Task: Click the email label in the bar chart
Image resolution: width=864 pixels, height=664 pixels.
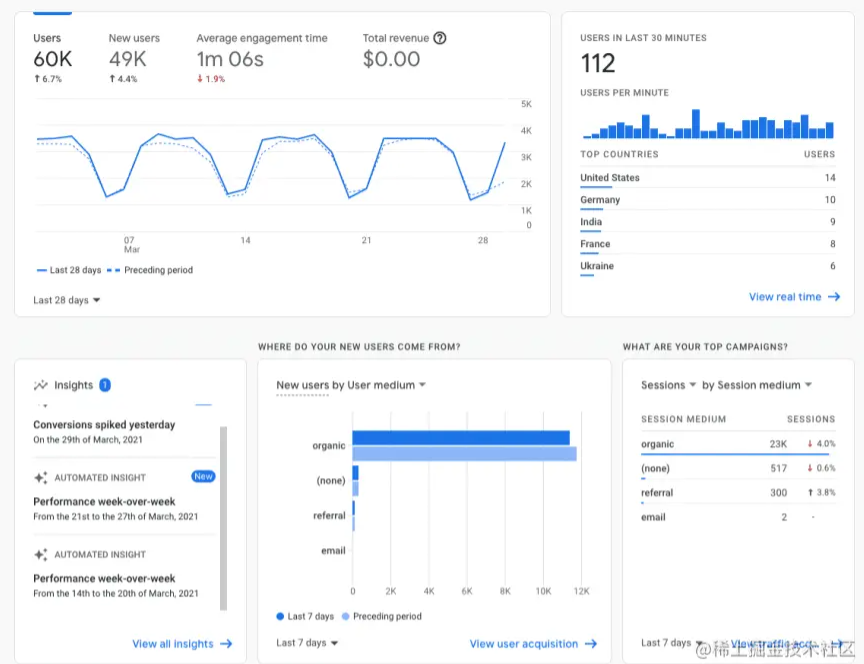Action: pos(333,550)
